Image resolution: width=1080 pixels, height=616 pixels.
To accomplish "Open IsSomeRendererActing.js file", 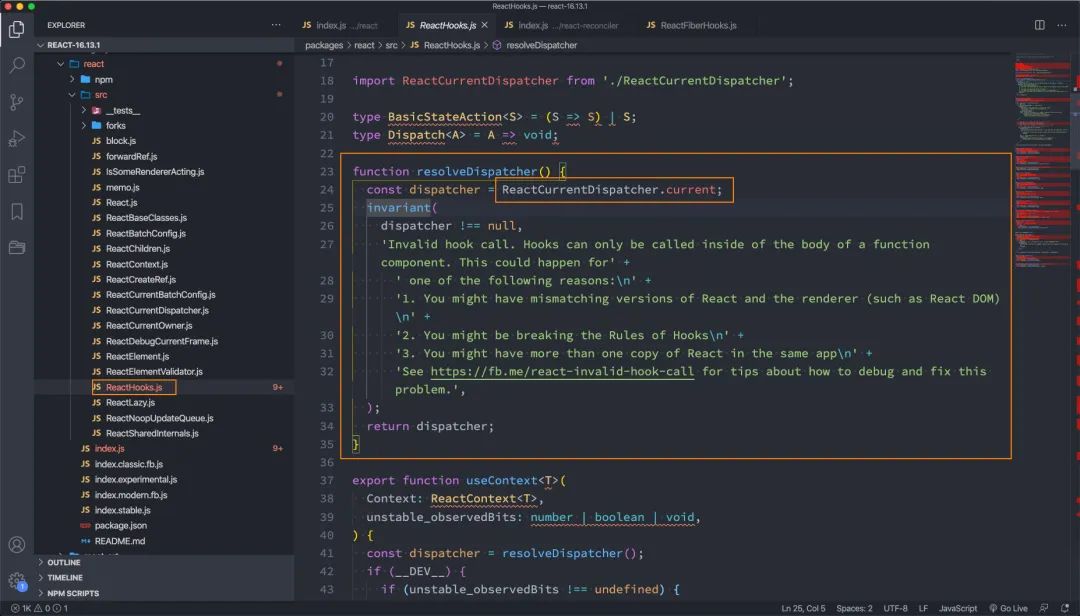I will [154, 172].
